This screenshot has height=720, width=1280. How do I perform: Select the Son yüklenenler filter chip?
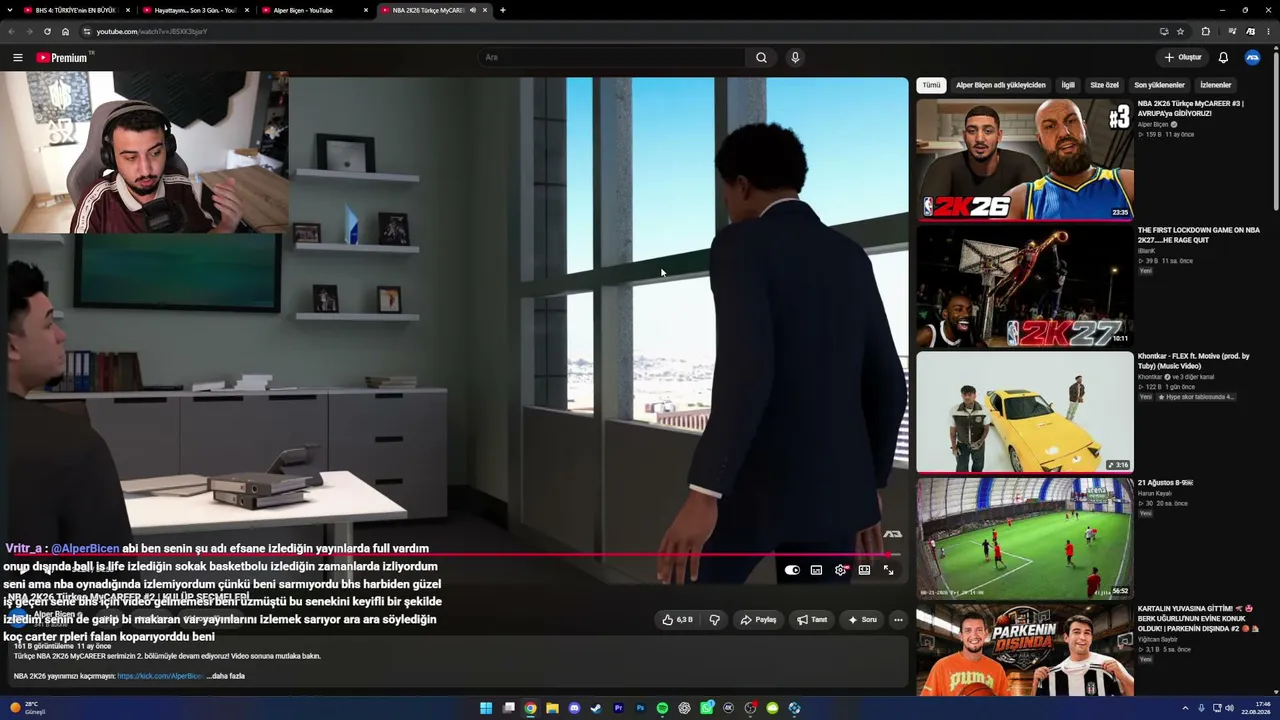tap(1159, 85)
